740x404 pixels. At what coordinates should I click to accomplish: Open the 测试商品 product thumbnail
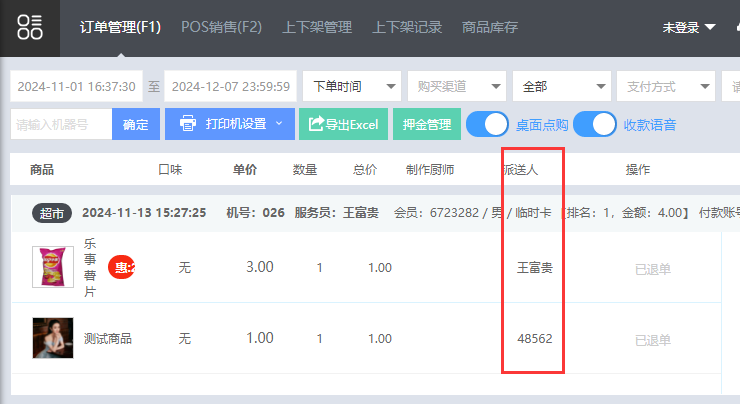[x=53, y=338]
